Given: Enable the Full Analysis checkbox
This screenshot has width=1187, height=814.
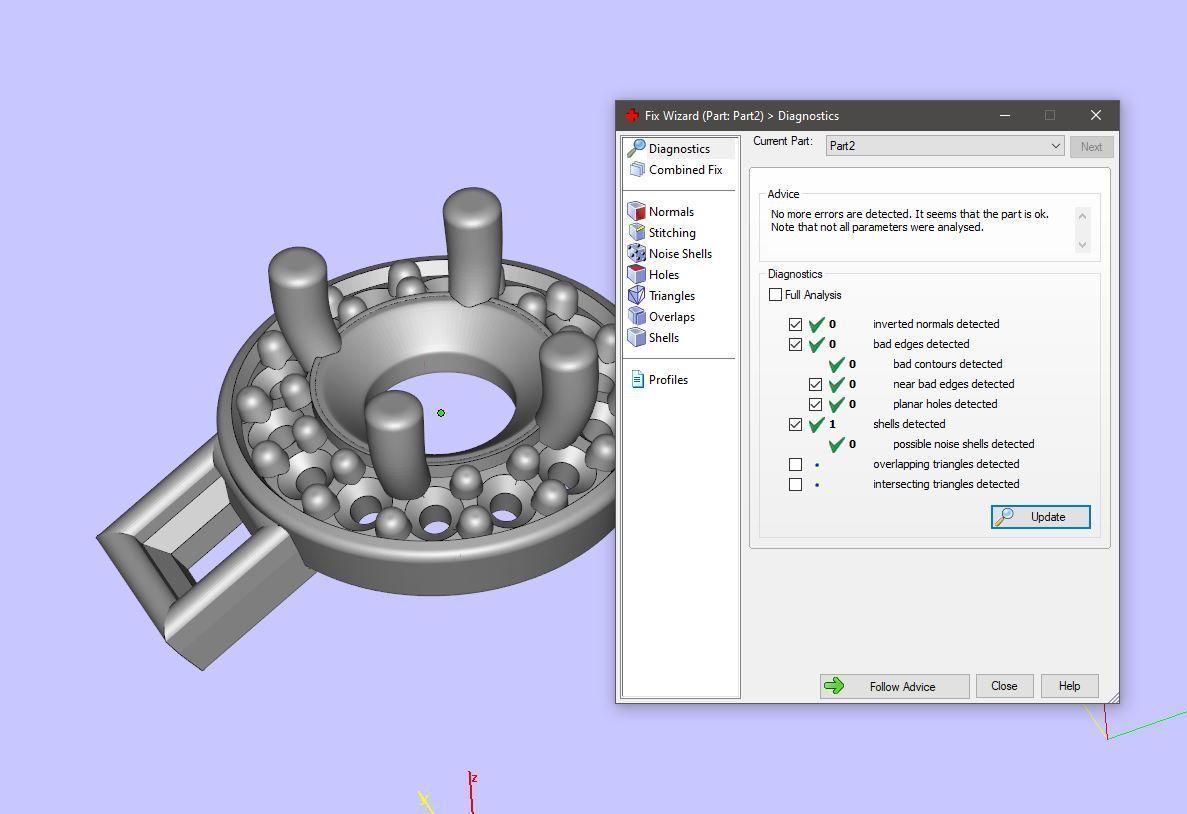Looking at the screenshot, I should 775,295.
